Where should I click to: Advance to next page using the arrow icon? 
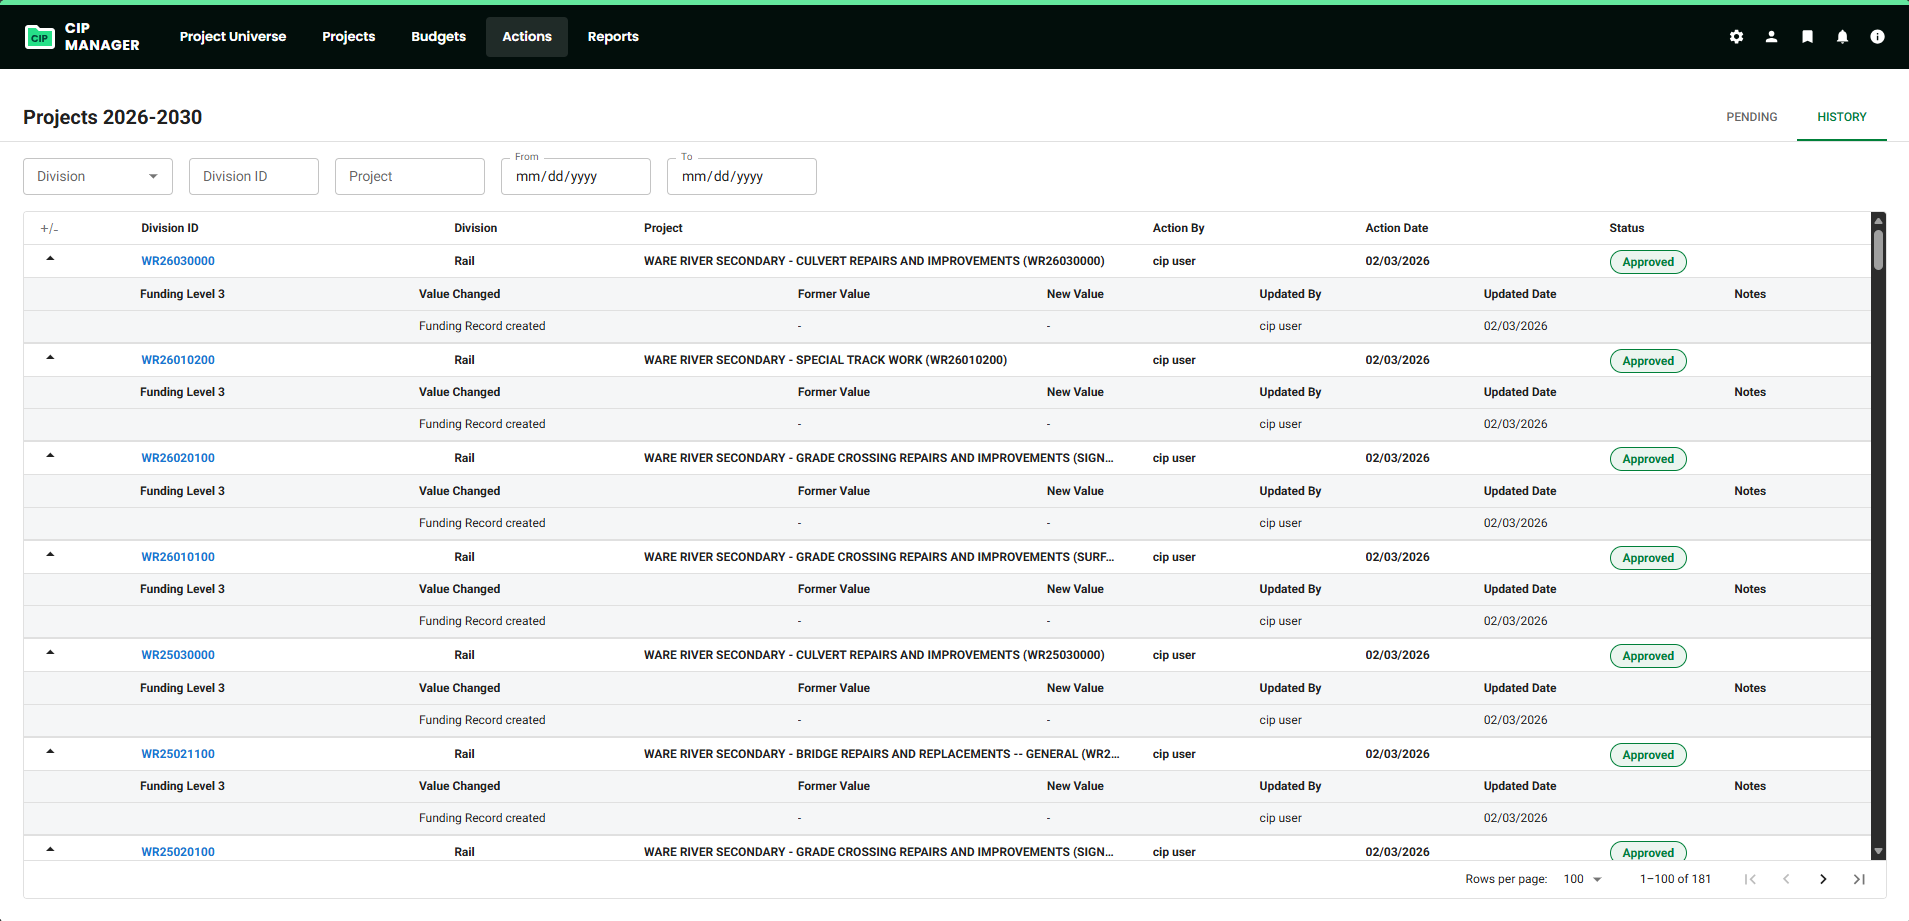1822,879
